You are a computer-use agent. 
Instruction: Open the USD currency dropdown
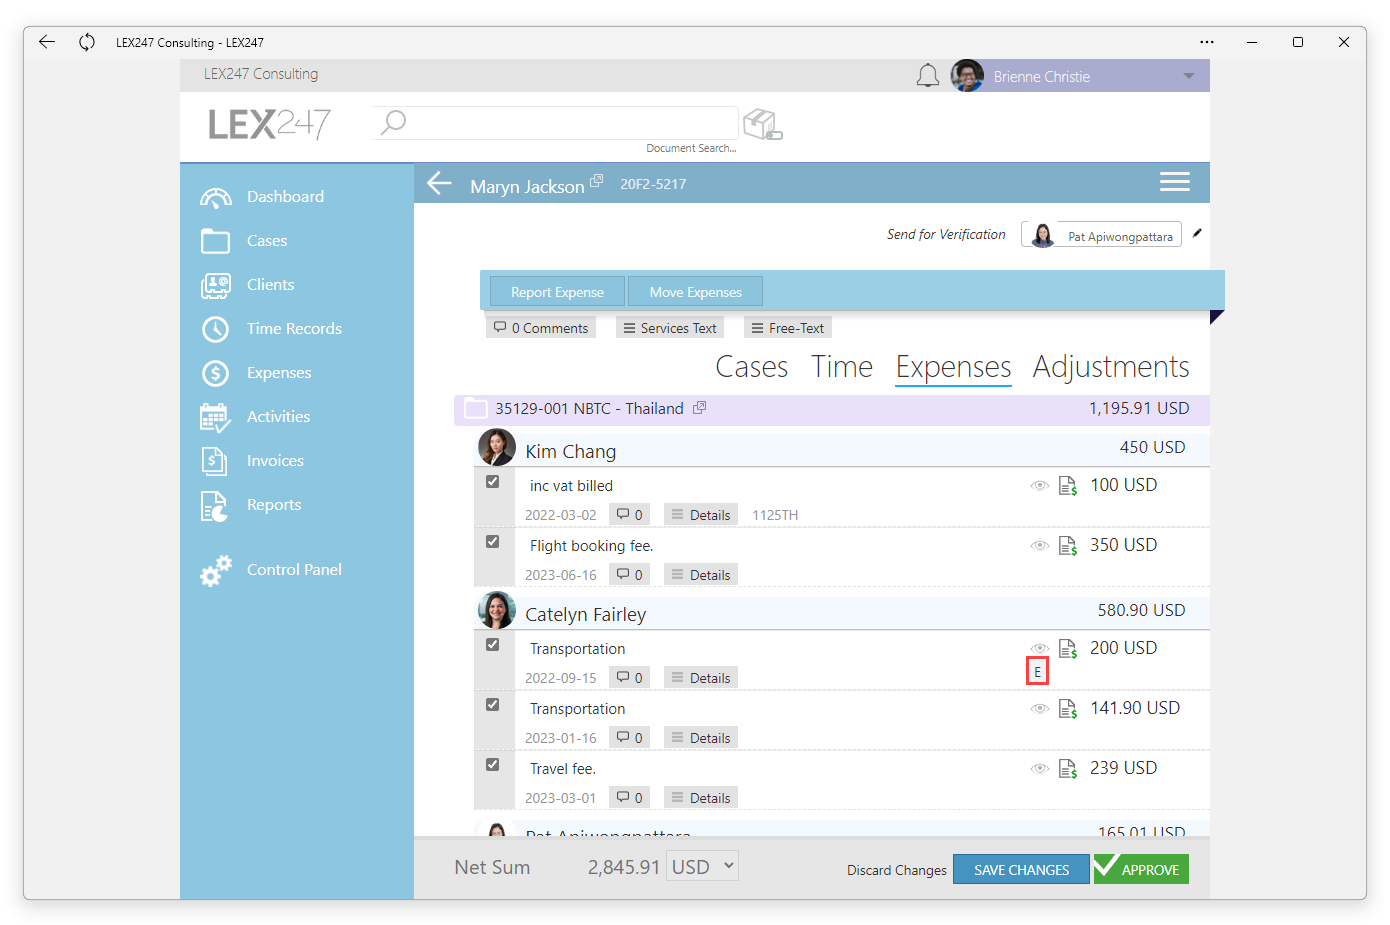704,866
